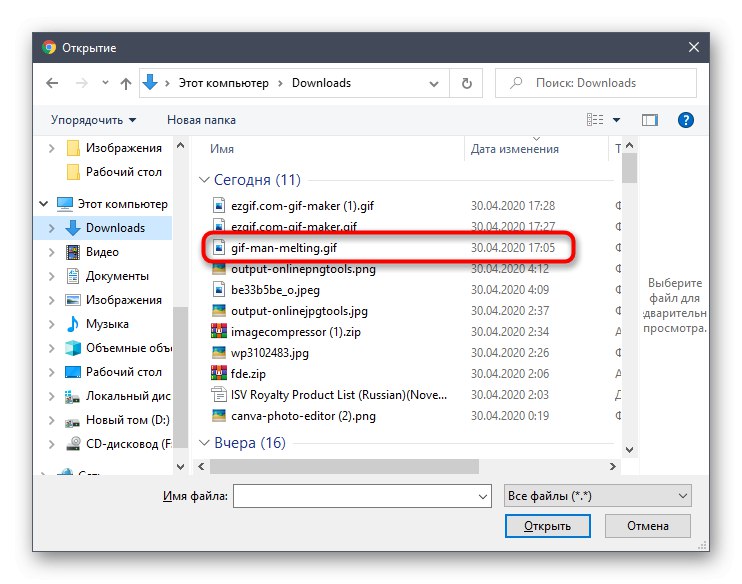Go back with the left arrow
The width and height of the screenshot is (742, 584).
pos(52,83)
